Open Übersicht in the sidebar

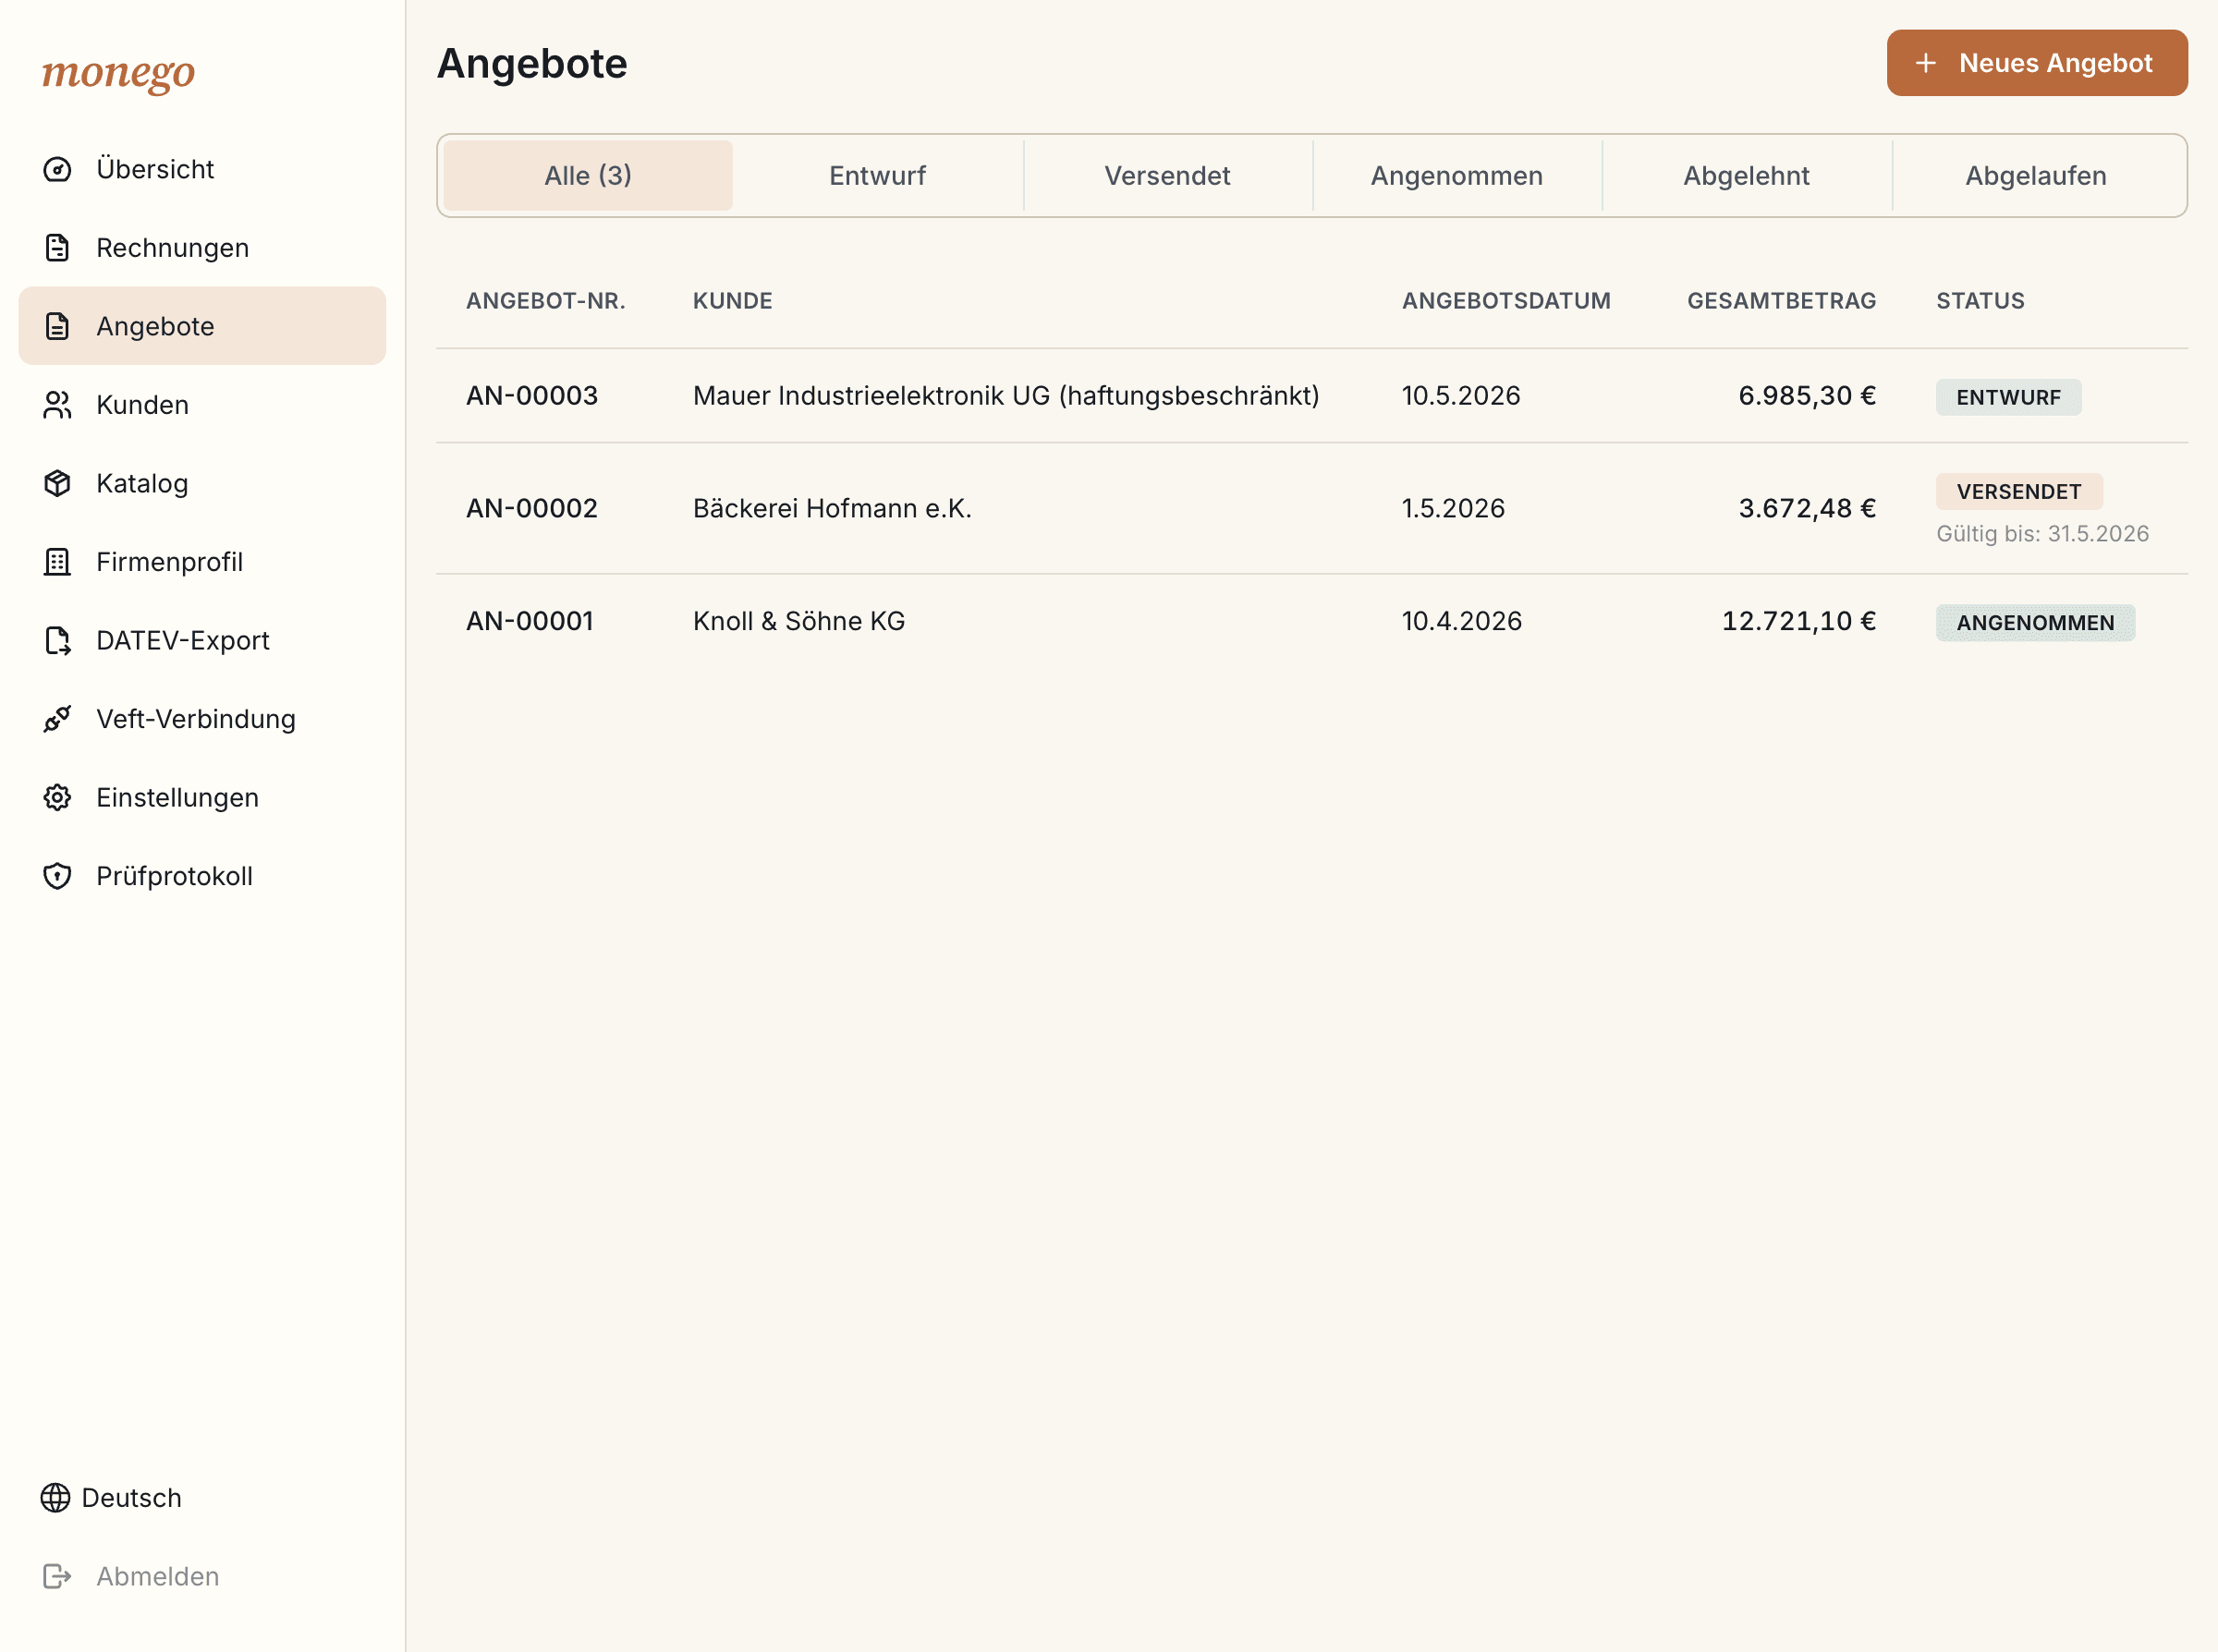click(x=202, y=169)
